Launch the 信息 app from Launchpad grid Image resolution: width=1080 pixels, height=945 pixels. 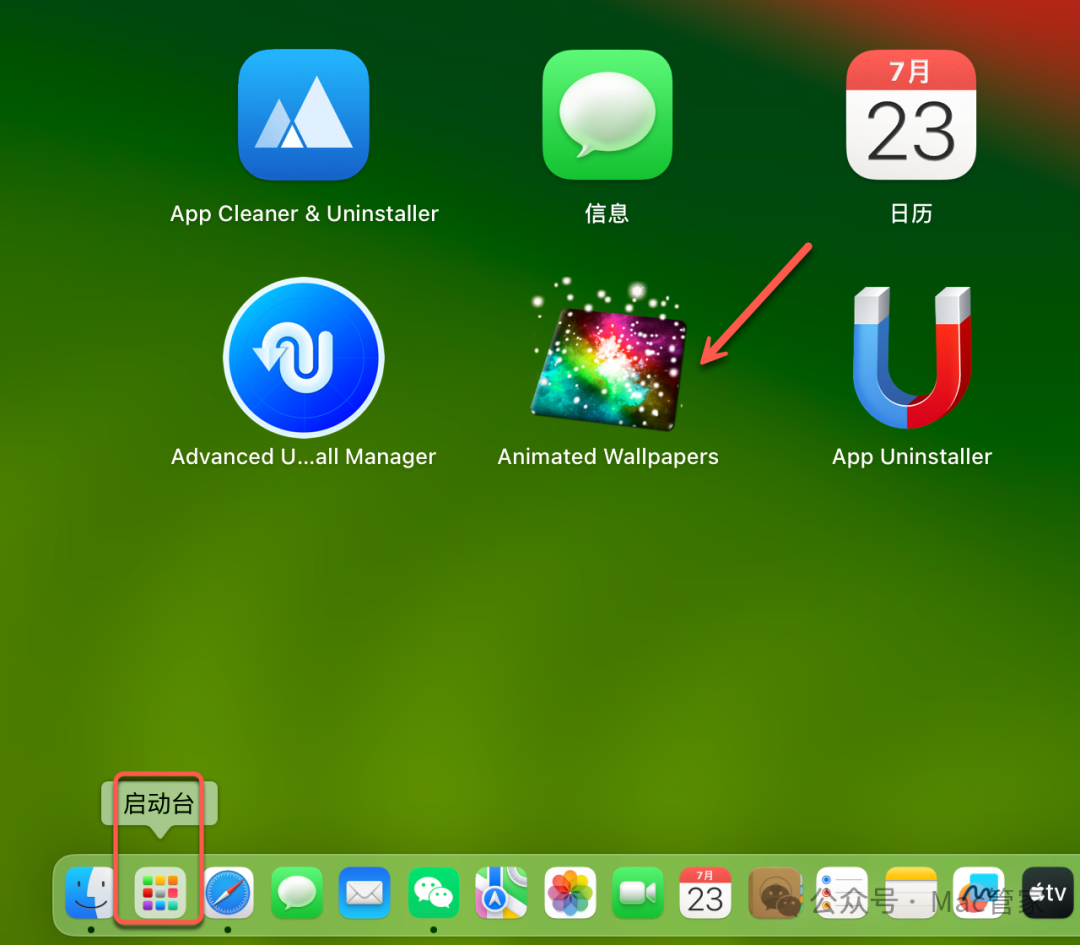point(608,114)
